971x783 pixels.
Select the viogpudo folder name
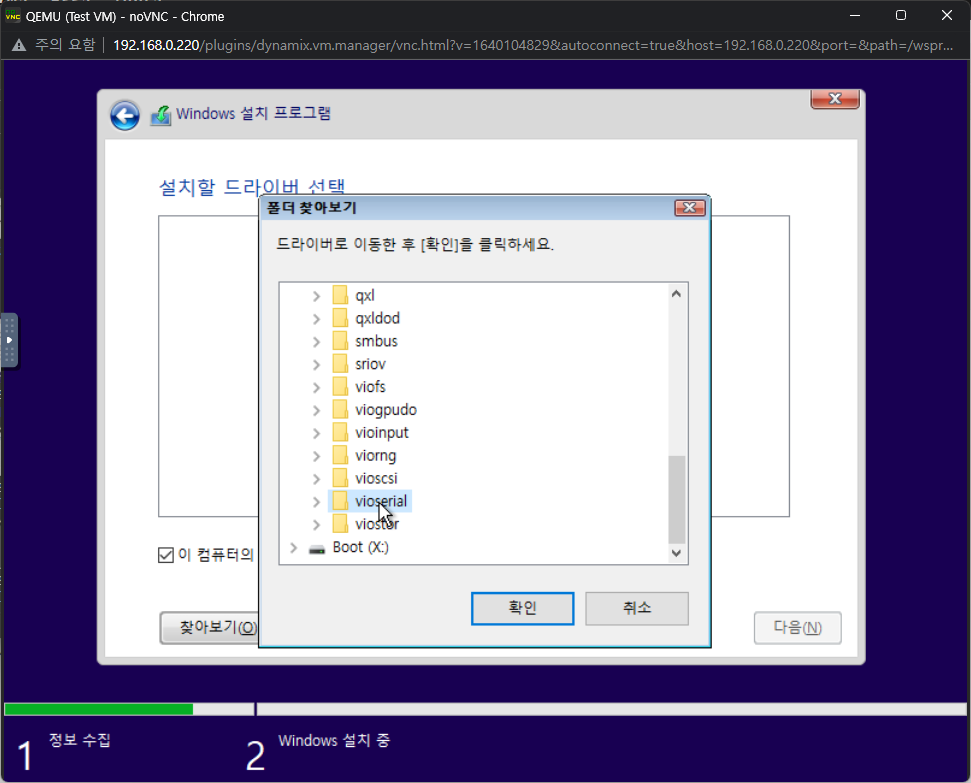point(386,410)
